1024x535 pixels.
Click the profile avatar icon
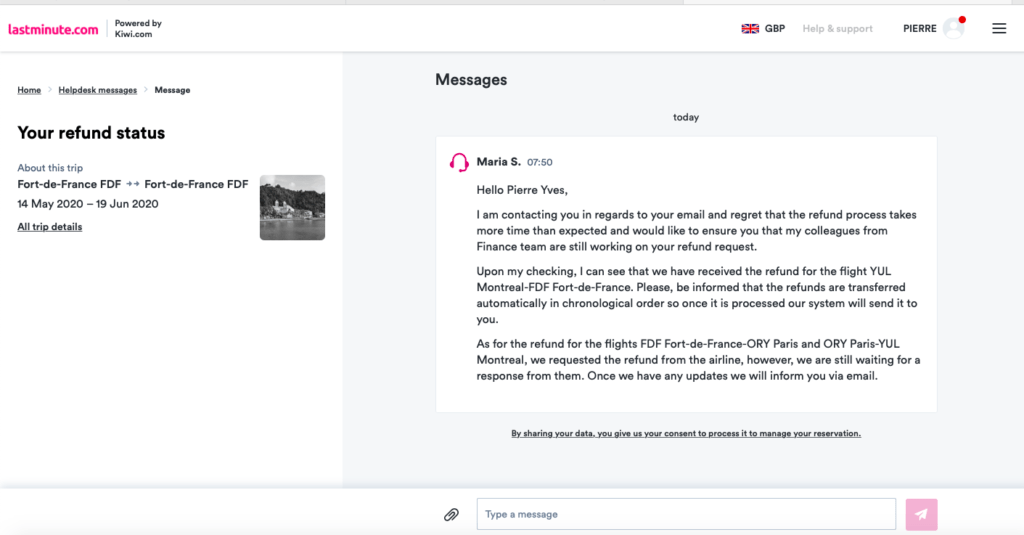(x=954, y=29)
